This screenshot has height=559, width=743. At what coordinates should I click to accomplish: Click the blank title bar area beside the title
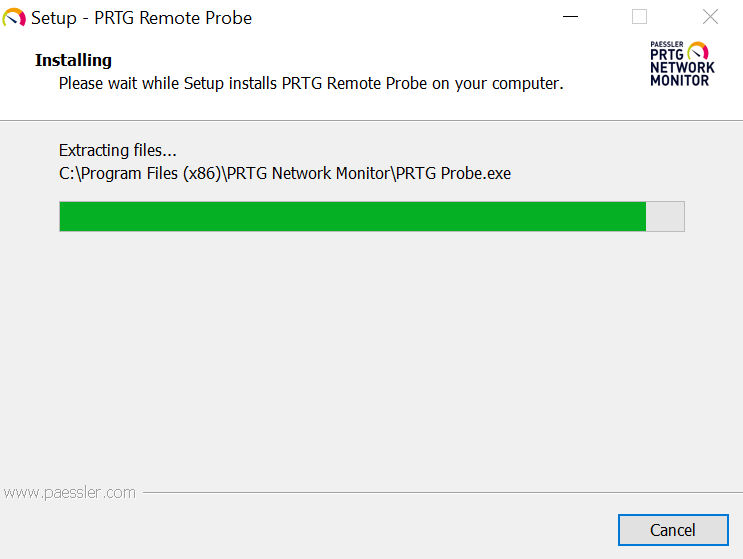400,17
